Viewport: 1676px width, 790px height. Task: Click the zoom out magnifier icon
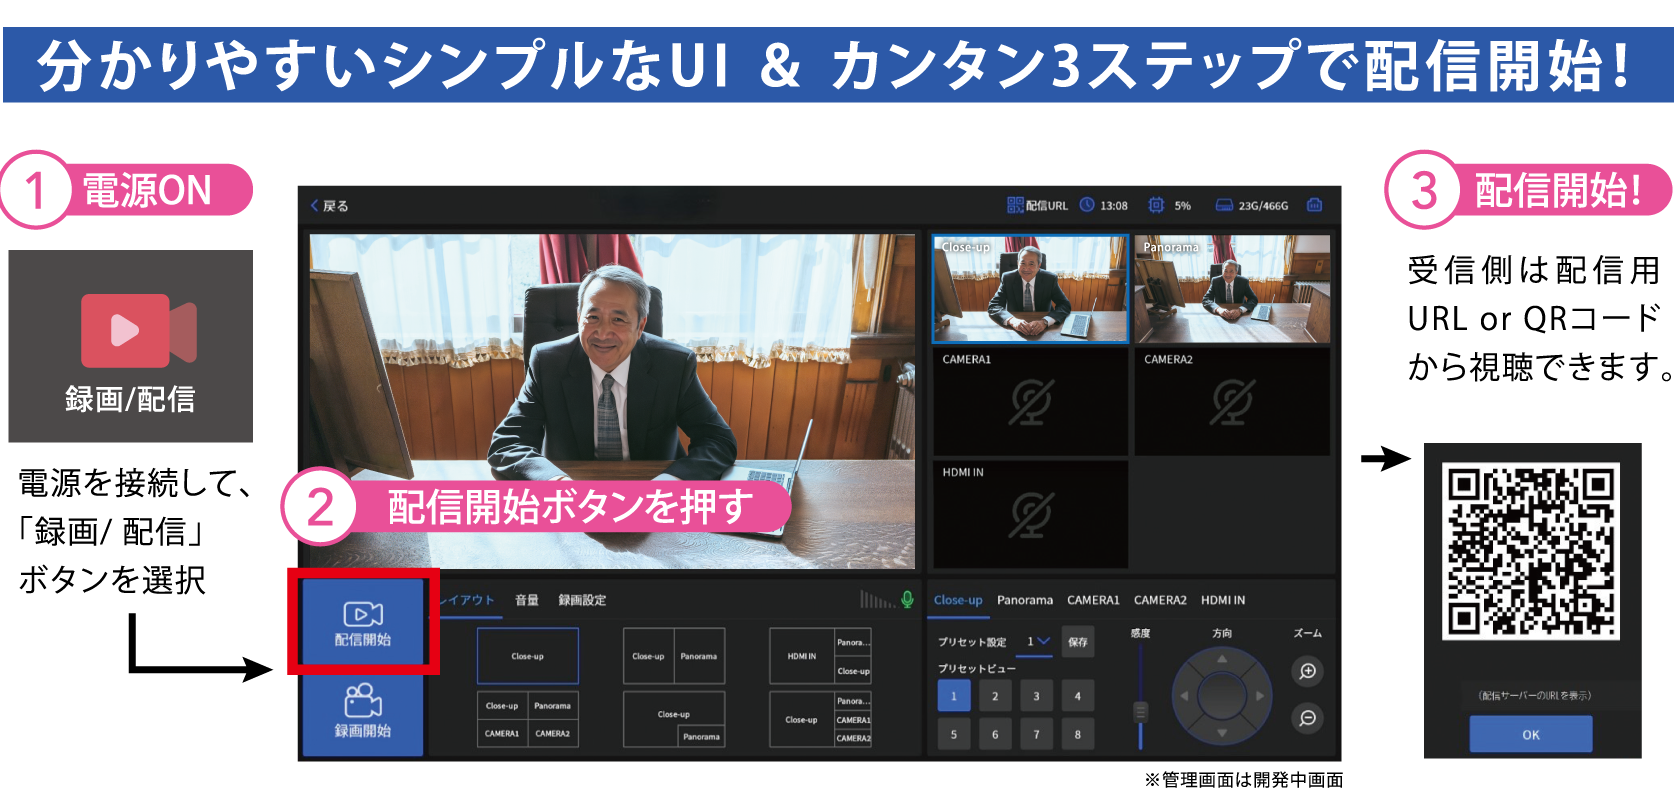click(x=1307, y=718)
